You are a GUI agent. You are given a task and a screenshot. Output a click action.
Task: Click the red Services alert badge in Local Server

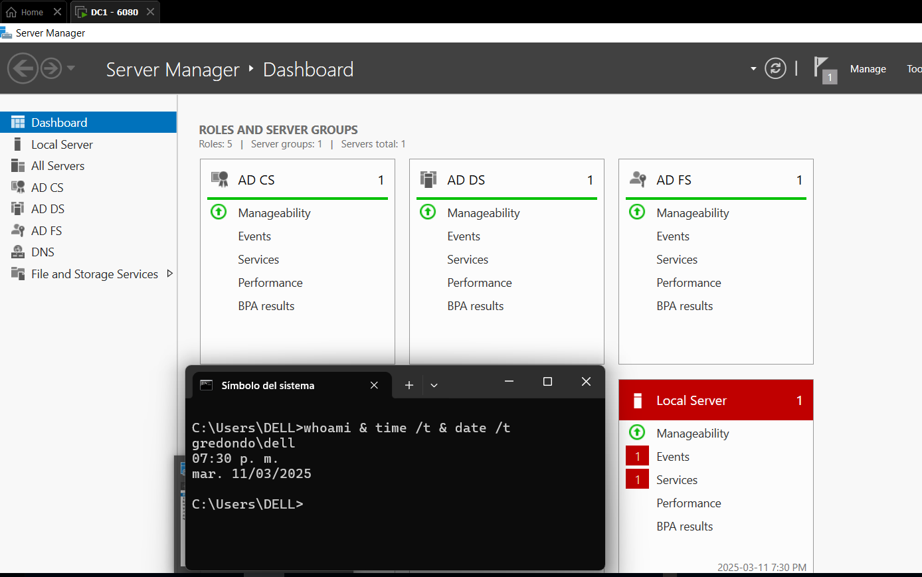637,480
